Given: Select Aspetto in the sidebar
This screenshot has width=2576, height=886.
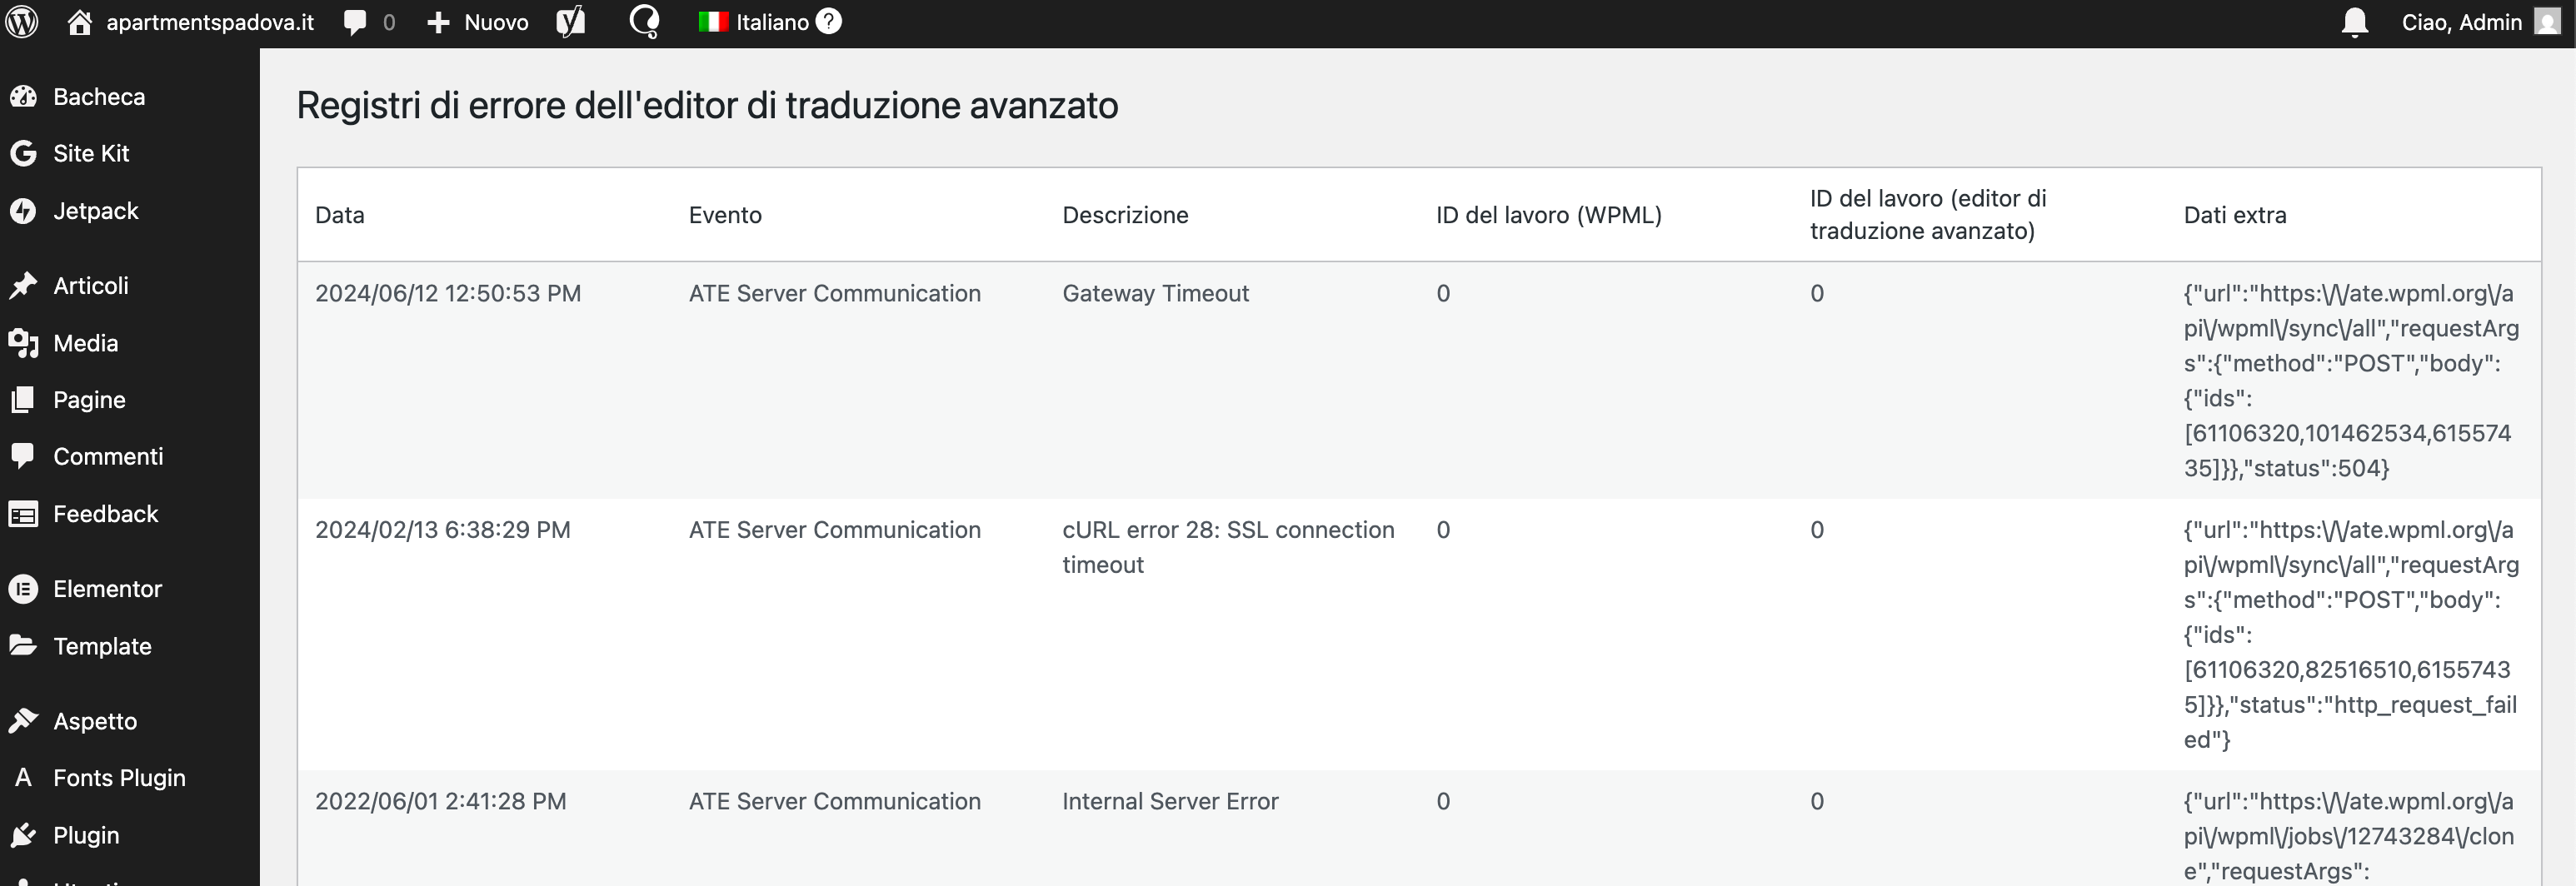Looking at the screenshot, I should coord(95,721).
